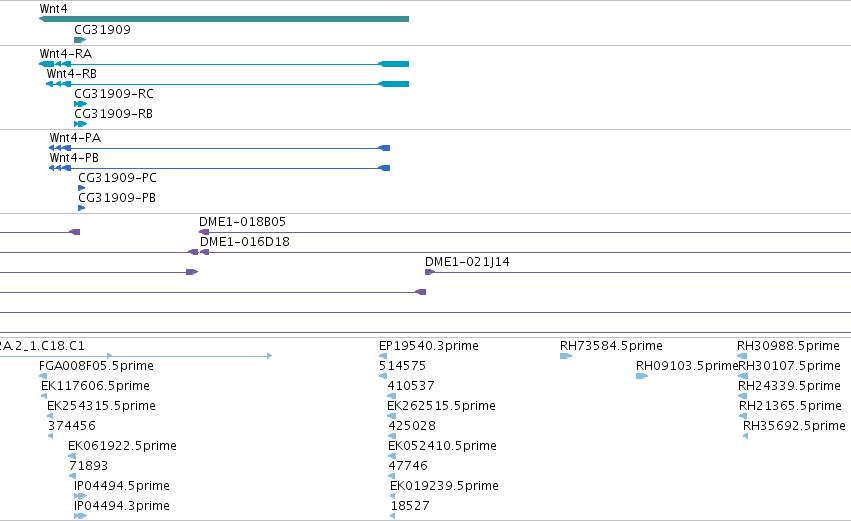851x521 pixels.
Task: Select the Wnt4-RB transcript label
Action: [x=72, y=74]
